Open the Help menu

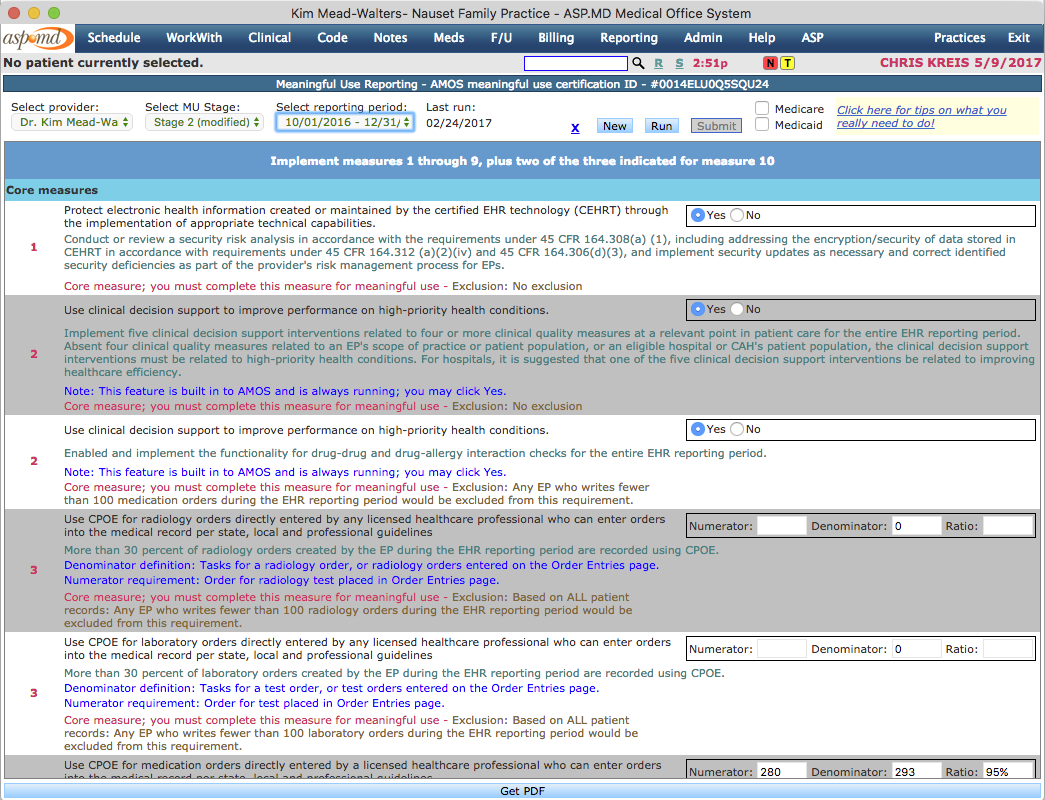(x=762, y=38)
